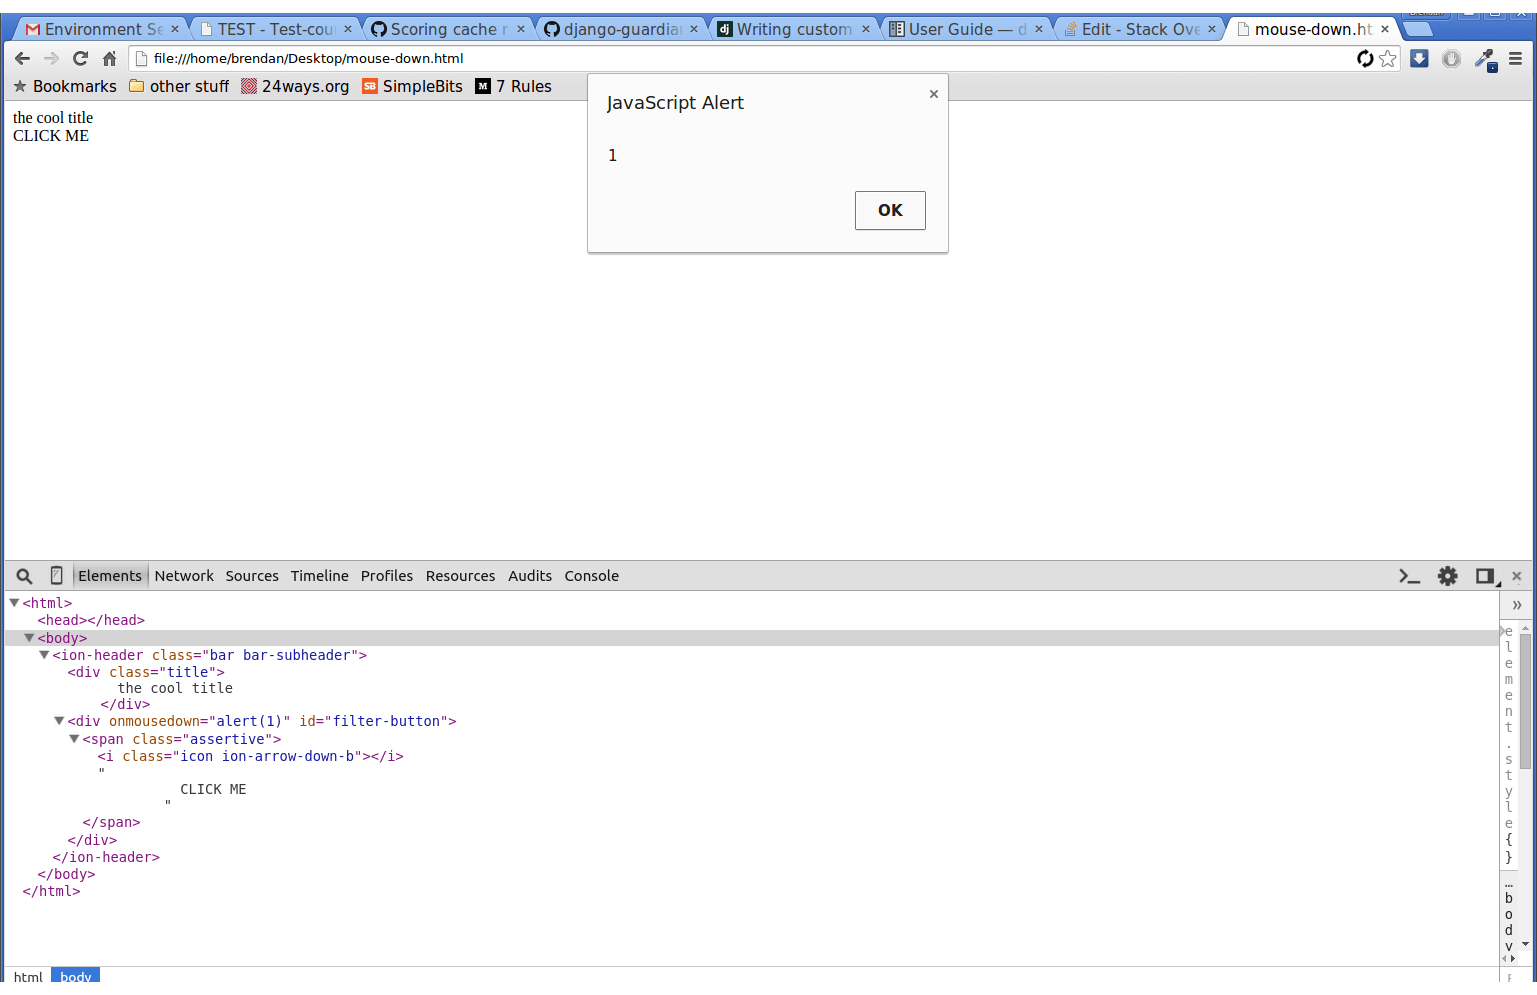The image size is (1537, 995).
Task: Click the html breadcrumb at the bottom
Action: coord(28,977)
